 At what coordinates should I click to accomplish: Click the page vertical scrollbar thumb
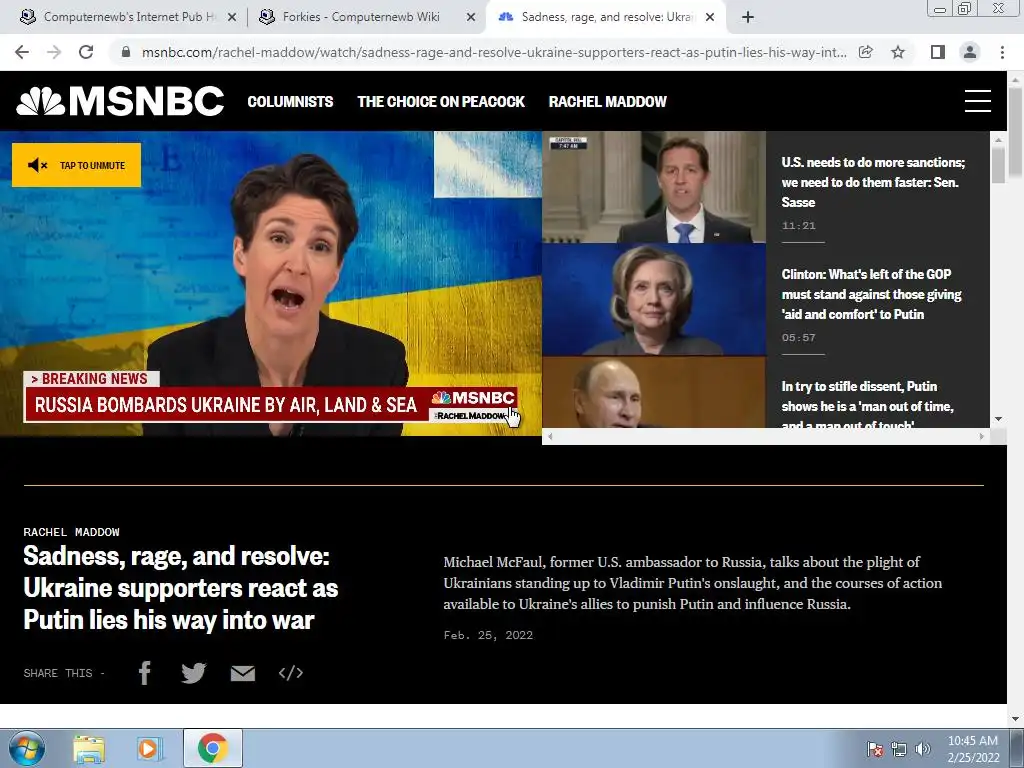pos(1015,131)
